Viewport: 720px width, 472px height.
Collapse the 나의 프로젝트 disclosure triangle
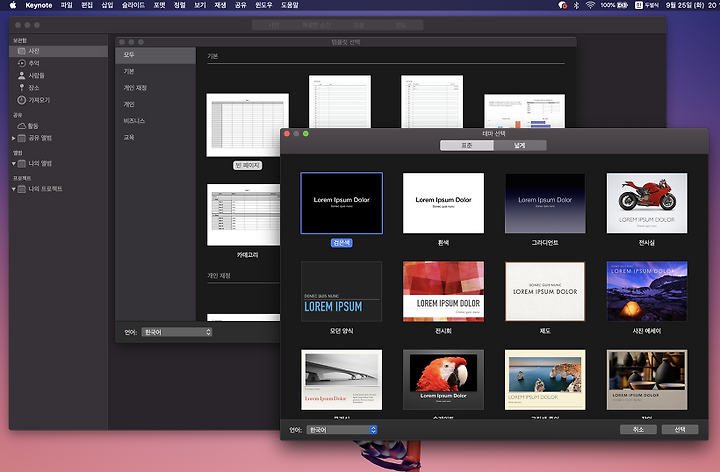pos(13,189)
